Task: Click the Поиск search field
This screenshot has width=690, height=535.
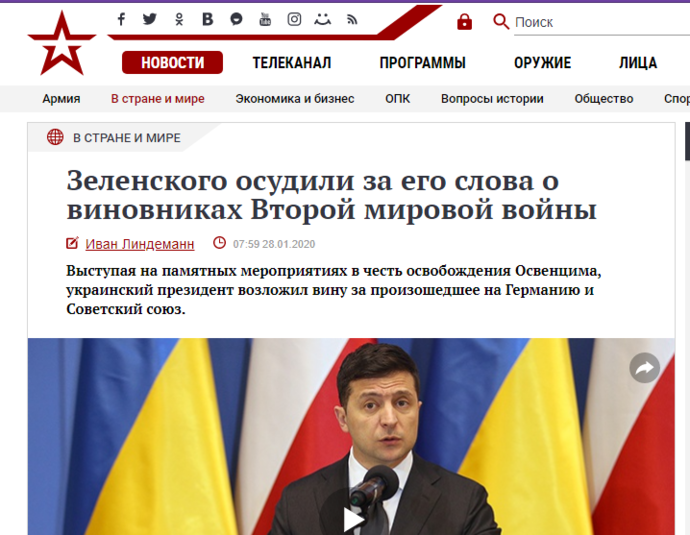Action: tap(602, 22)
